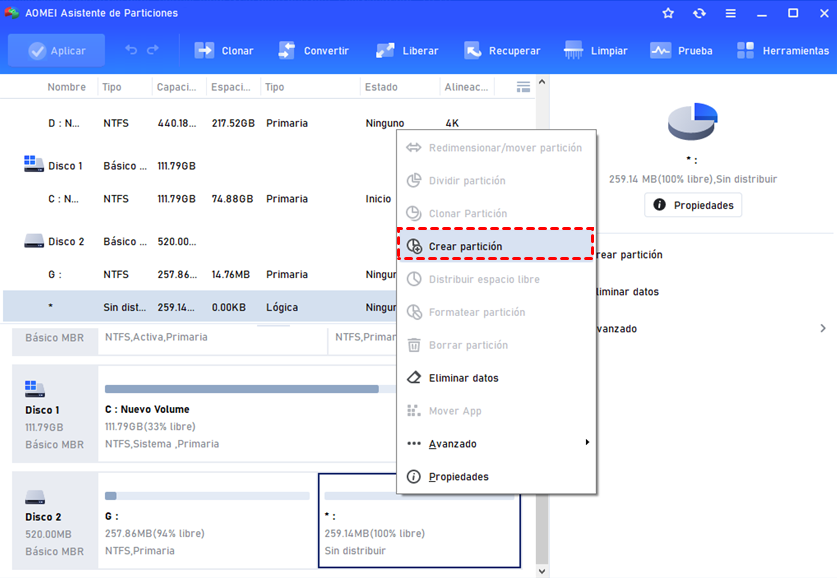The height and width of the screenshot is (578, 837).
Task: Select the C: NTFS partition row
Action: point(201,199)
